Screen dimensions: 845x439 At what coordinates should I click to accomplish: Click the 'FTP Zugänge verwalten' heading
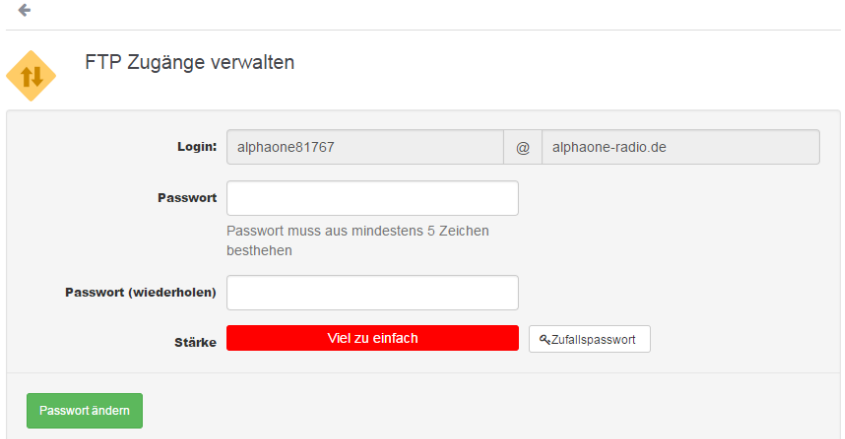click(x=190, y=62)
